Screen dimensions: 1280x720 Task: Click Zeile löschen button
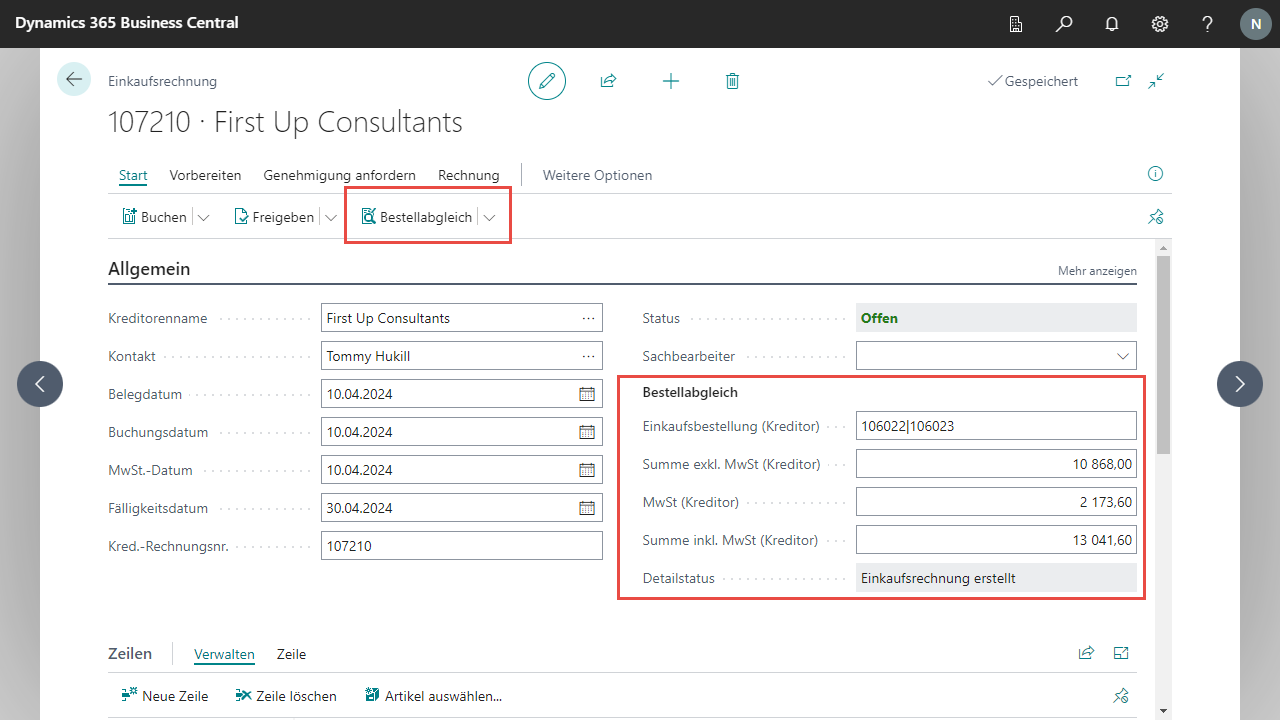286,696
